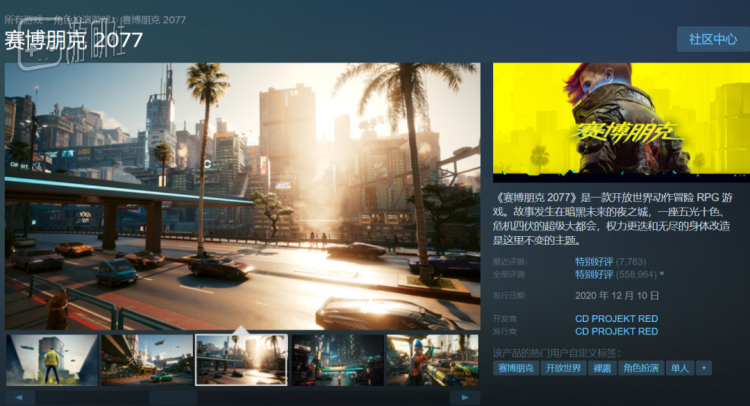Click the game title 赛博朋克 2077 heading
Viewport: 750px width, 406px height.
tap(74, 40)
